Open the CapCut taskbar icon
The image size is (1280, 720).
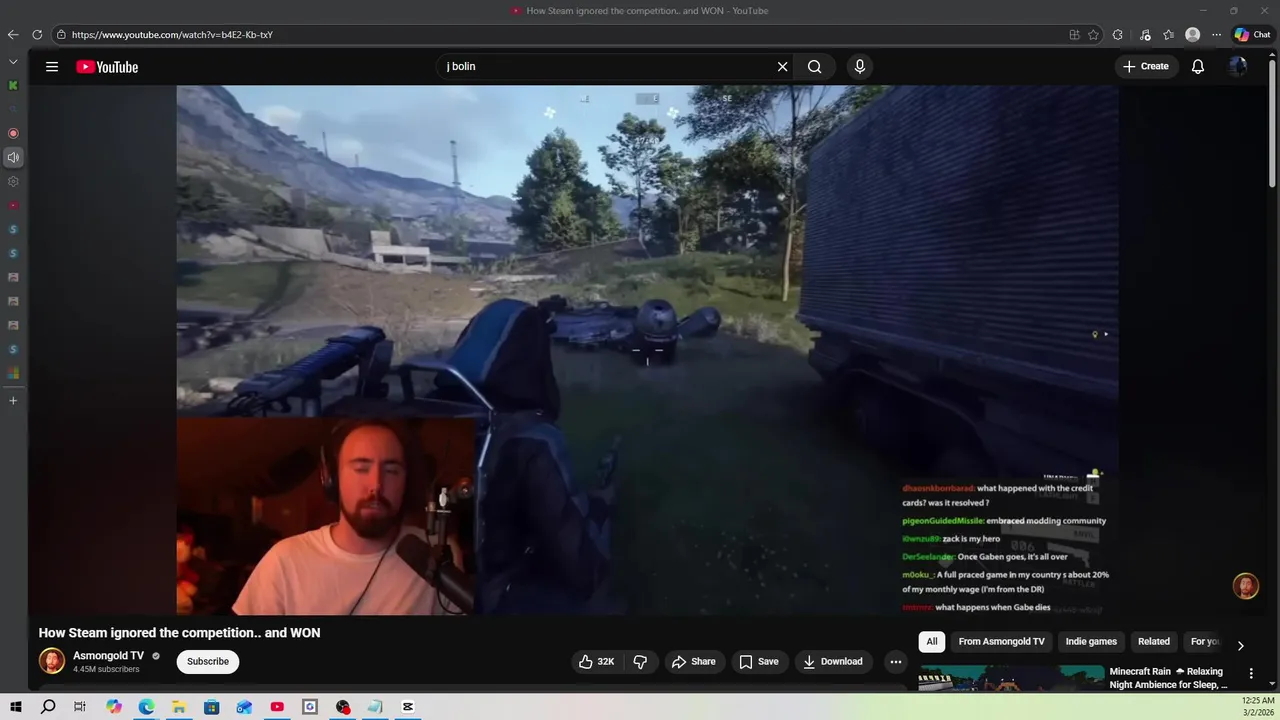pyautogui.click(x=408, y=707)
